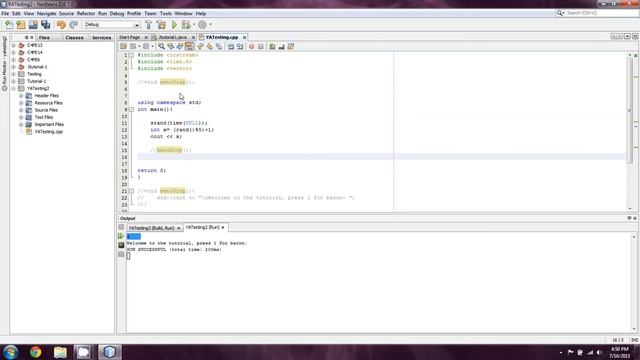This screenshot has width=640, height=360.
Task: Select YATesting.cpp file in project tree
Action: coord(49,132)
